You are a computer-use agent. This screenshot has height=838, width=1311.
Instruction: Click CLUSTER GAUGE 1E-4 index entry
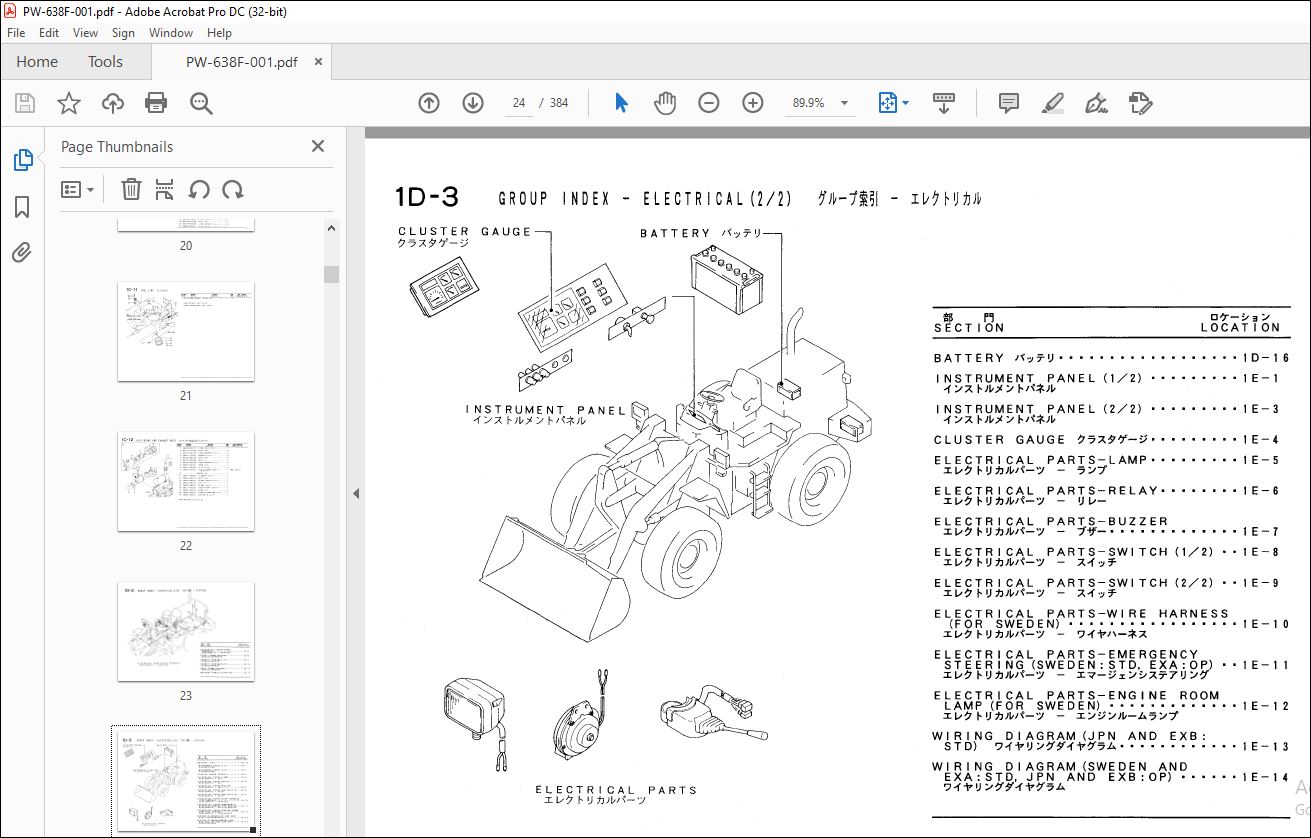point(1107,440)
